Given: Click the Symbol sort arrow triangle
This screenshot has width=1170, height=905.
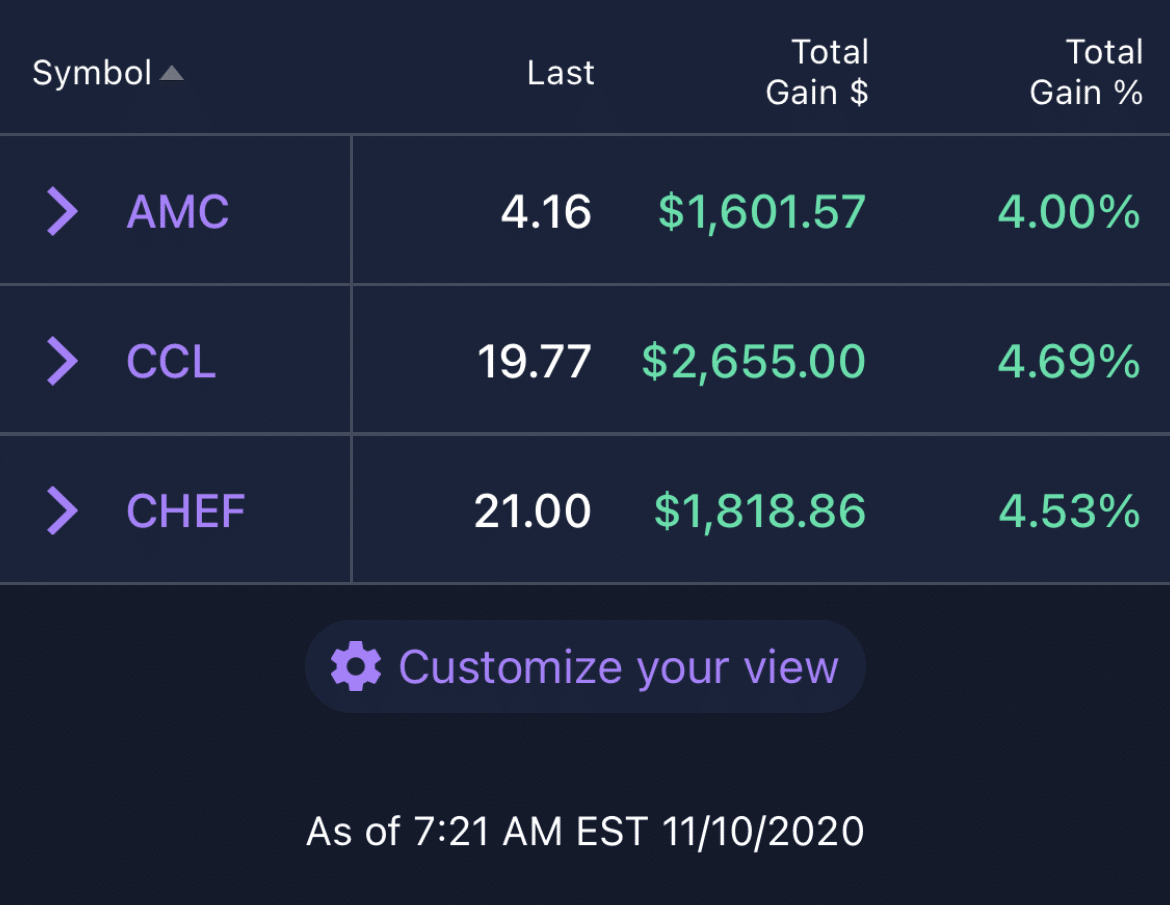Looking at the screenshot, I should click(x=172, y=73).
